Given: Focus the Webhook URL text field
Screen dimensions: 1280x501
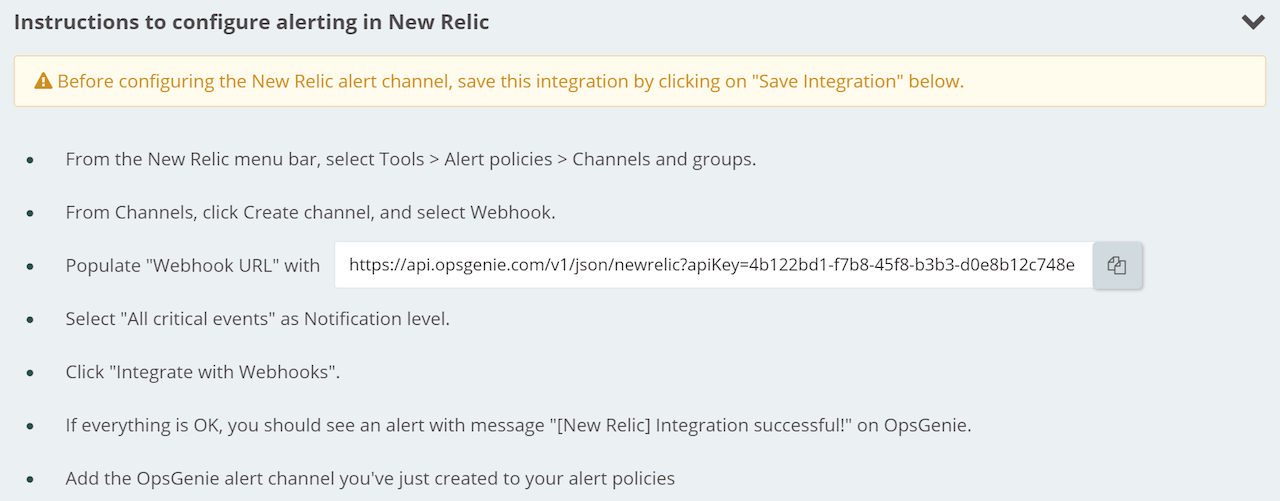Looking at the screenshot, I should click(713, 266).
